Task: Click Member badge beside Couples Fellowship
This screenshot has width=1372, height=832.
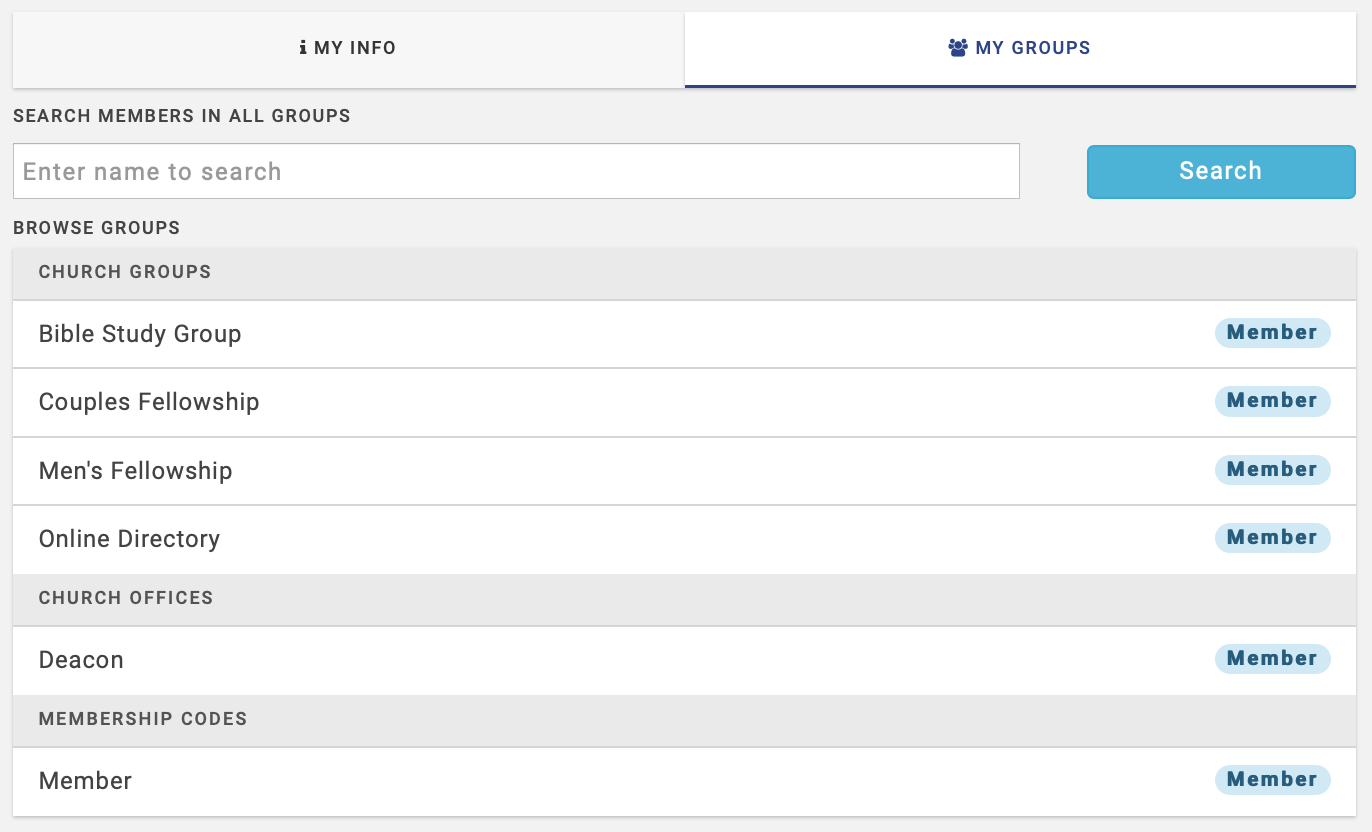Action: [x=1272, y=401]
